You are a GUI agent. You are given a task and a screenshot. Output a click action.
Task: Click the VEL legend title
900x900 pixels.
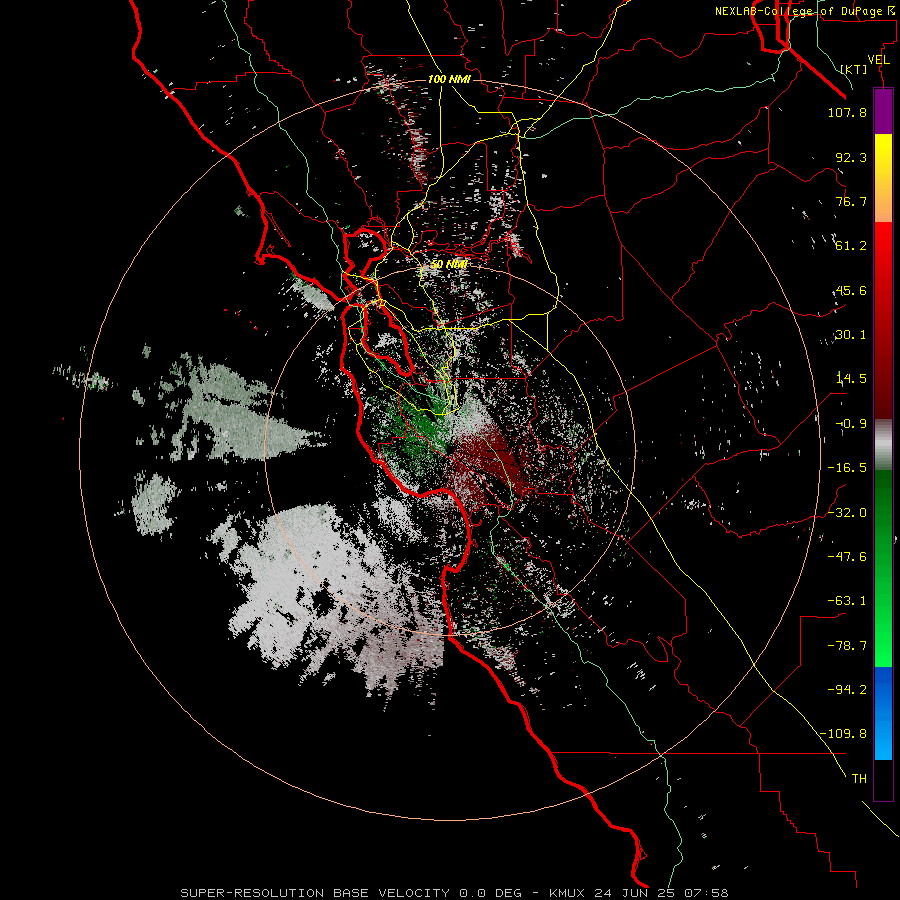(x=879, y=59)
